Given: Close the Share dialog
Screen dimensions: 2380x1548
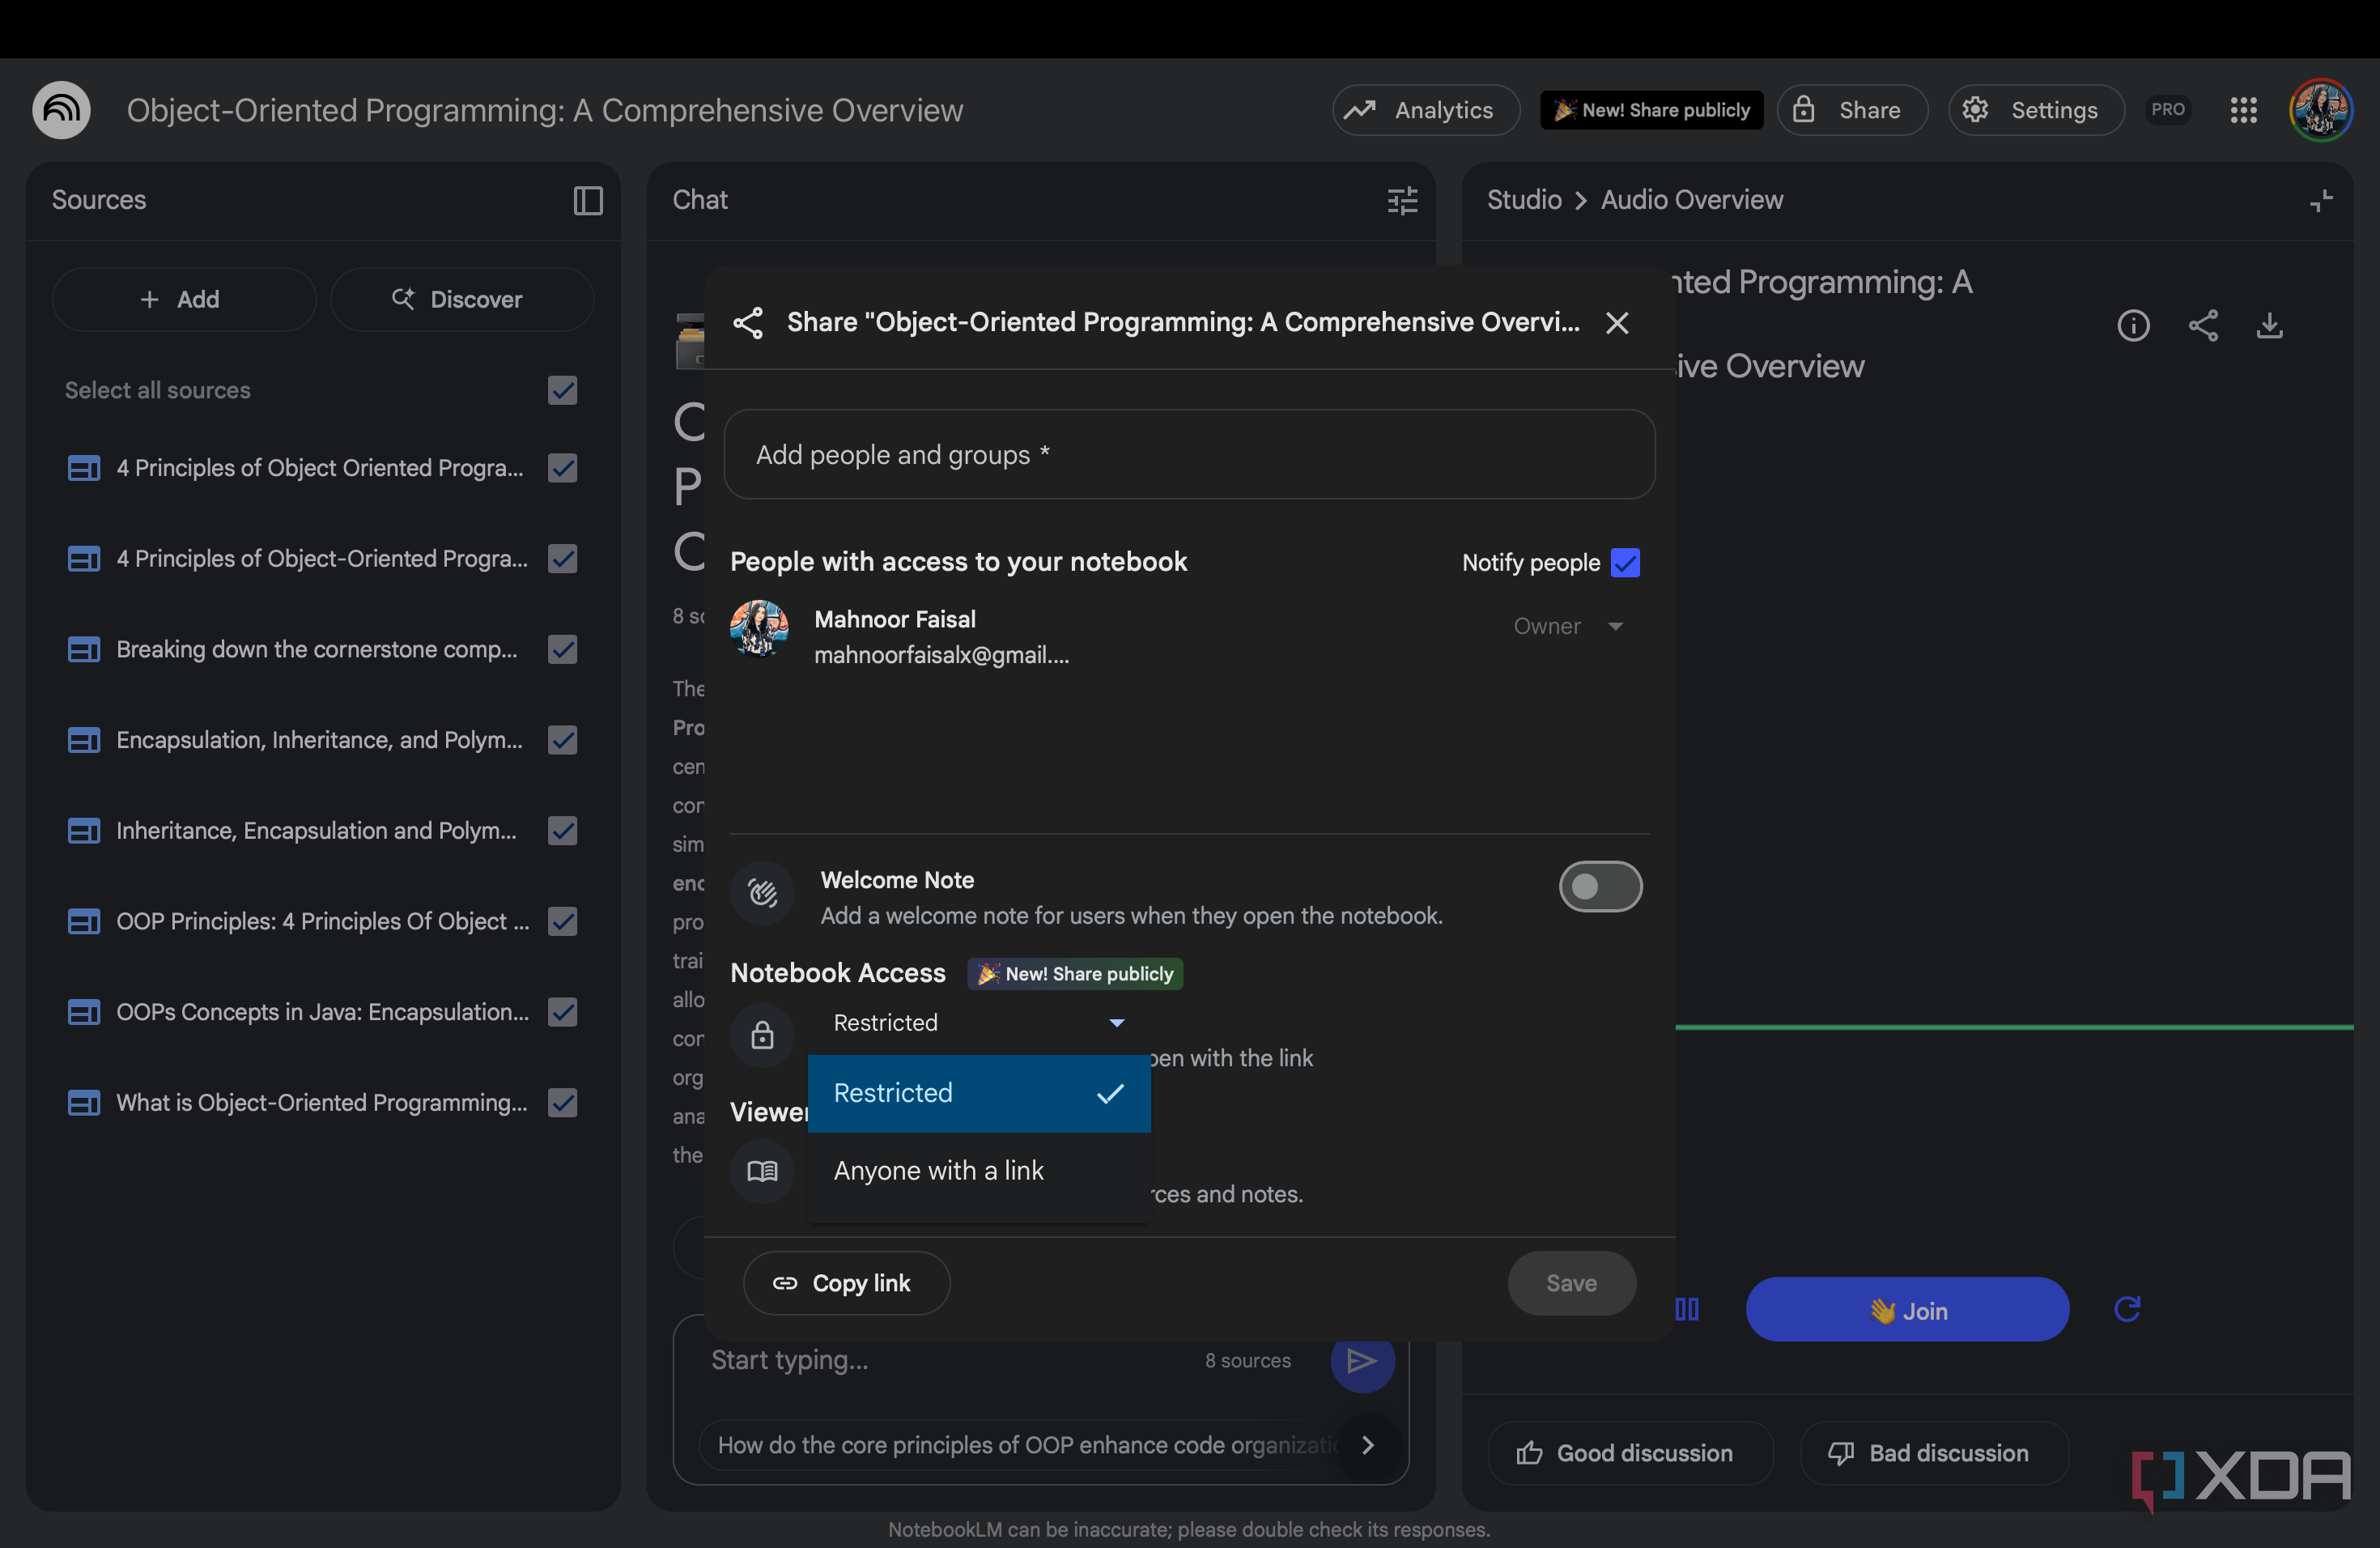Looking at the screenshot, I should (1616, 322).
